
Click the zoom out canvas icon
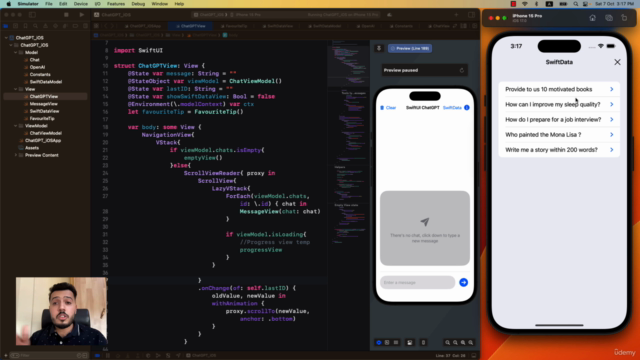(x=447, y=342)
